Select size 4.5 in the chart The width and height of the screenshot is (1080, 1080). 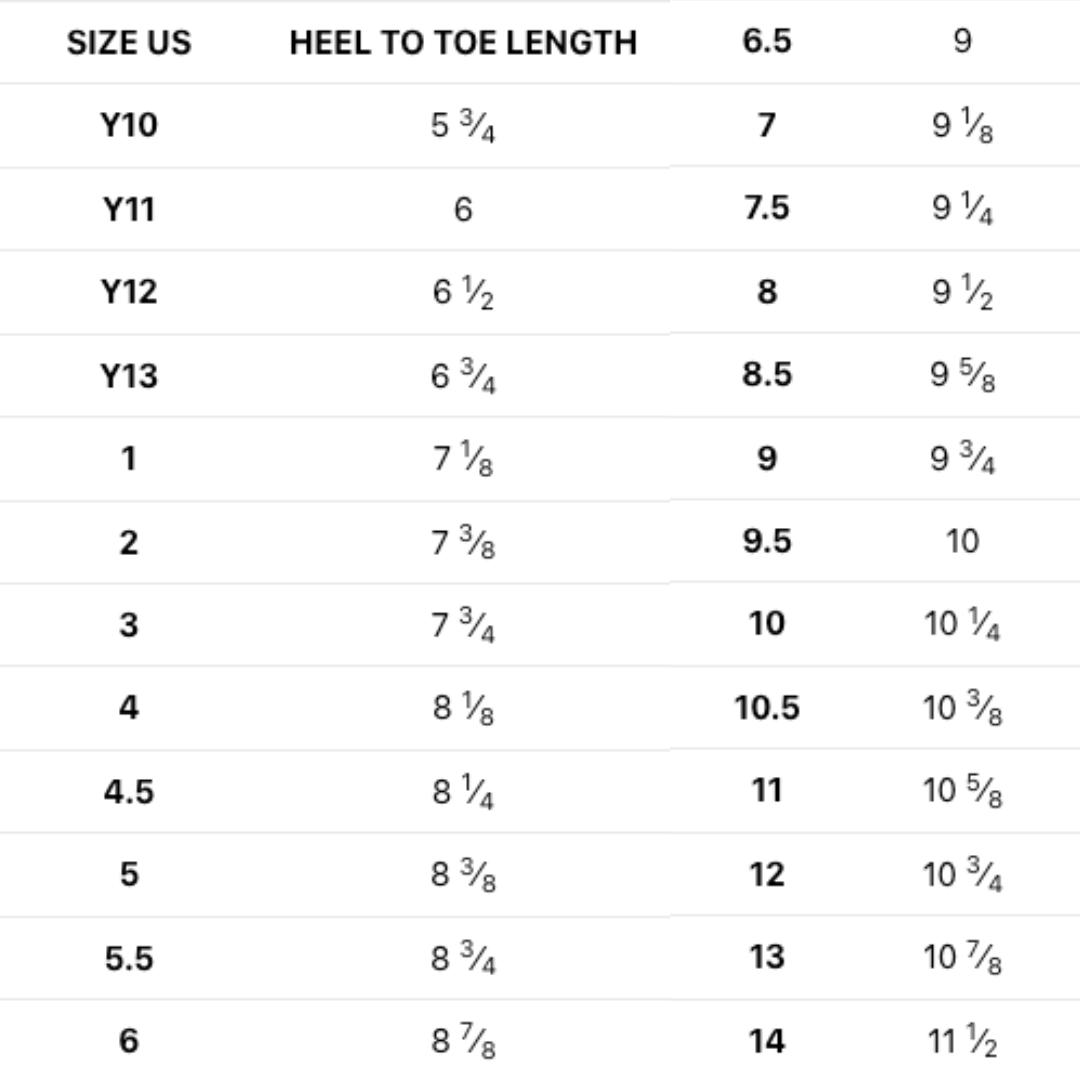(129, 791)
